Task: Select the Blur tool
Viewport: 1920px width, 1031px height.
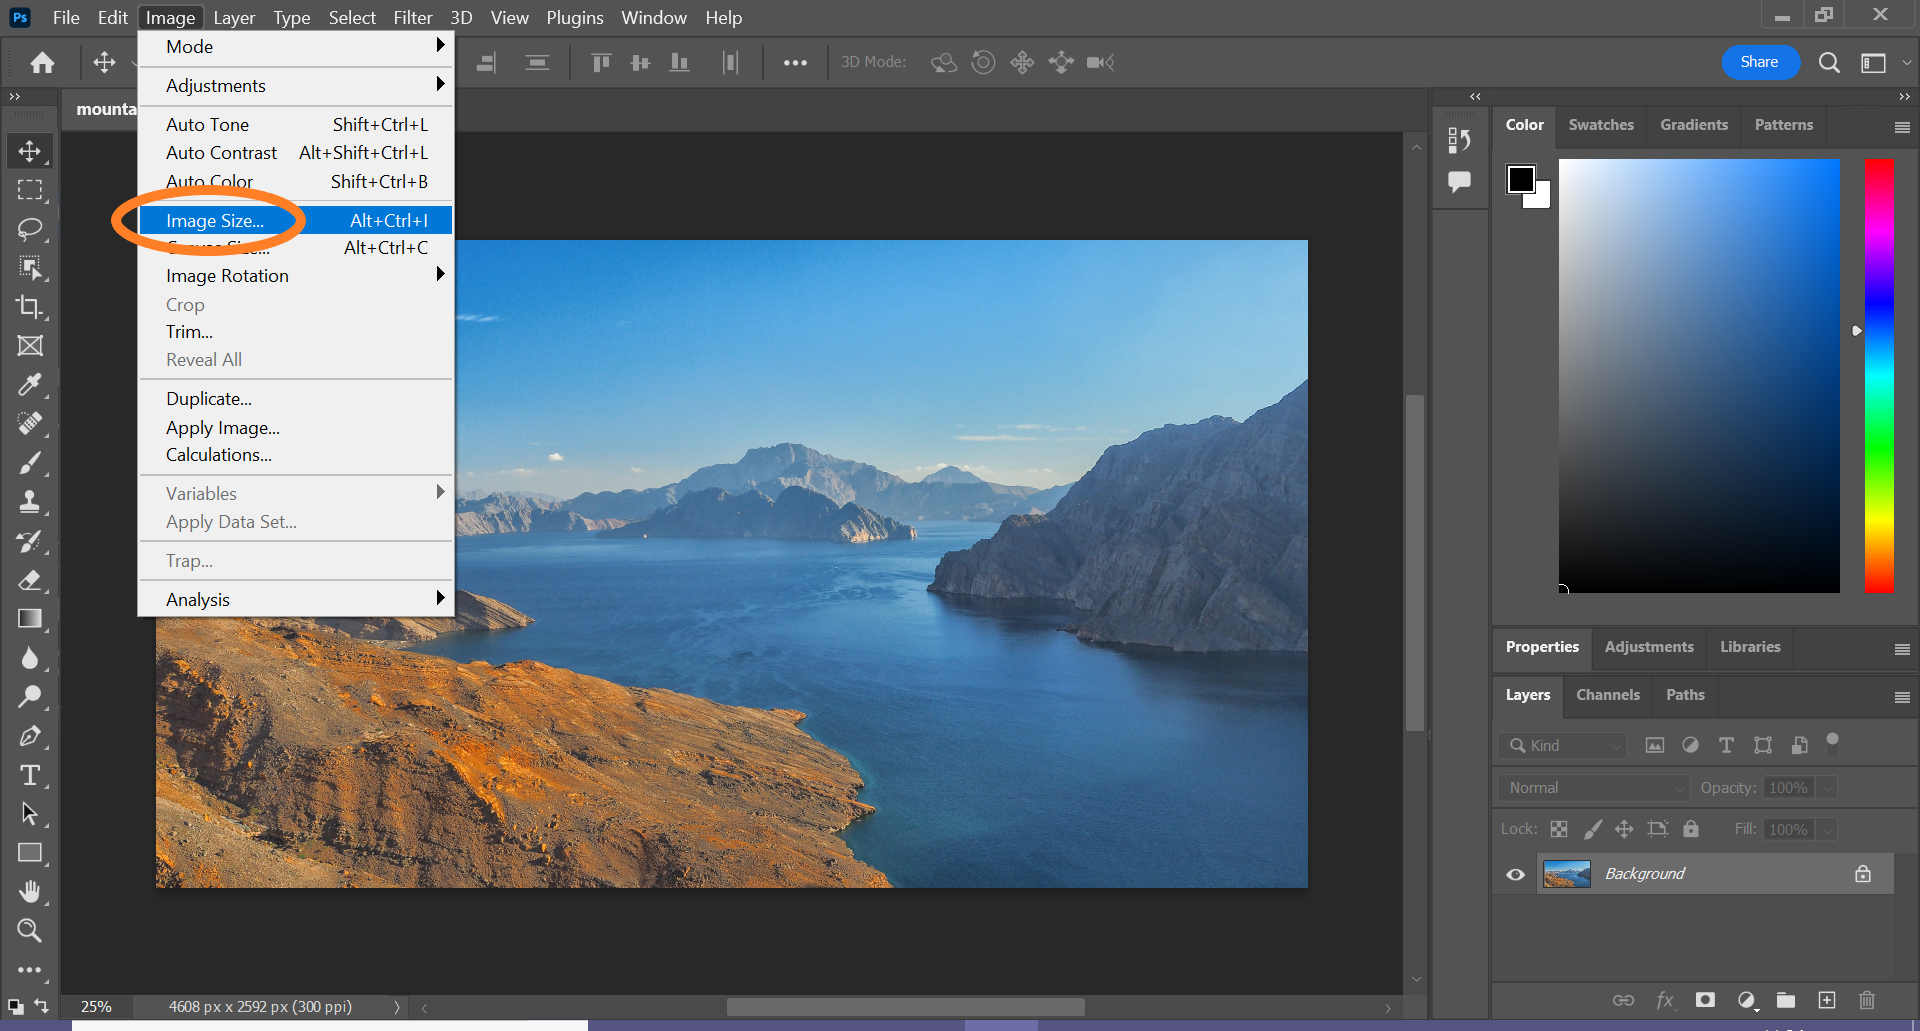Action: click(30, 658)
